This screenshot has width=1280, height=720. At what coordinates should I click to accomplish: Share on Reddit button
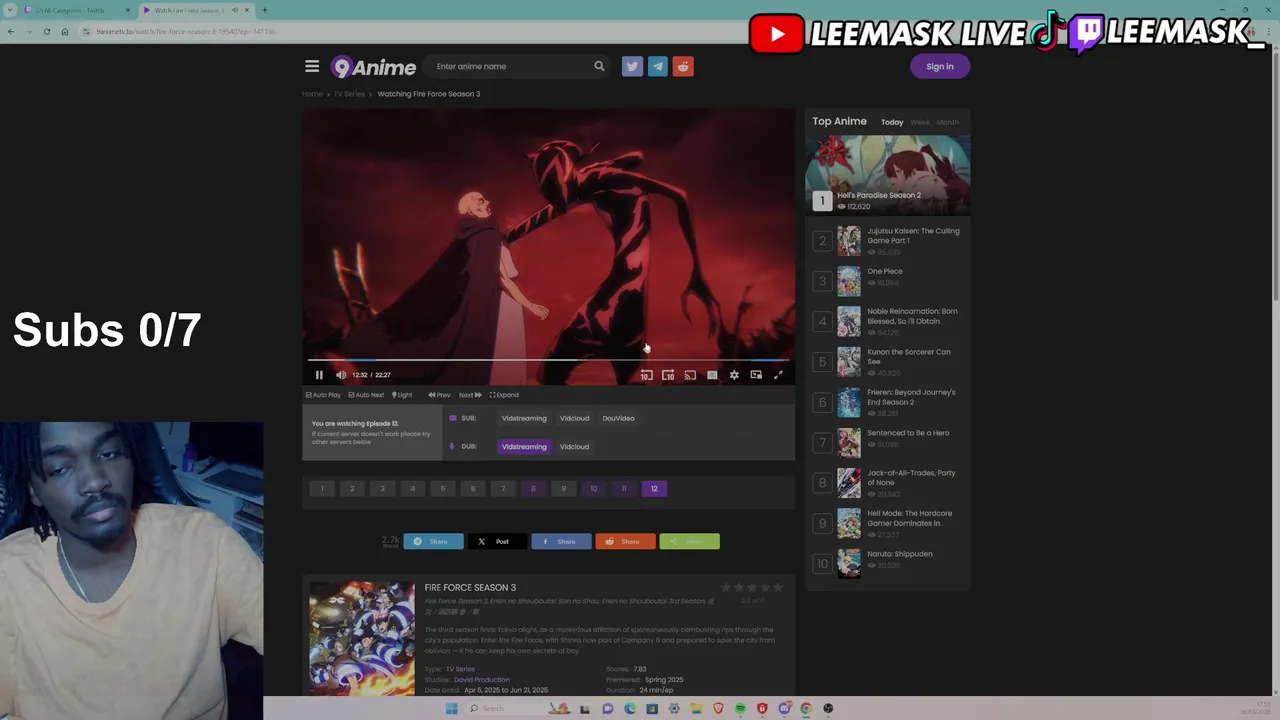(625, 542)
